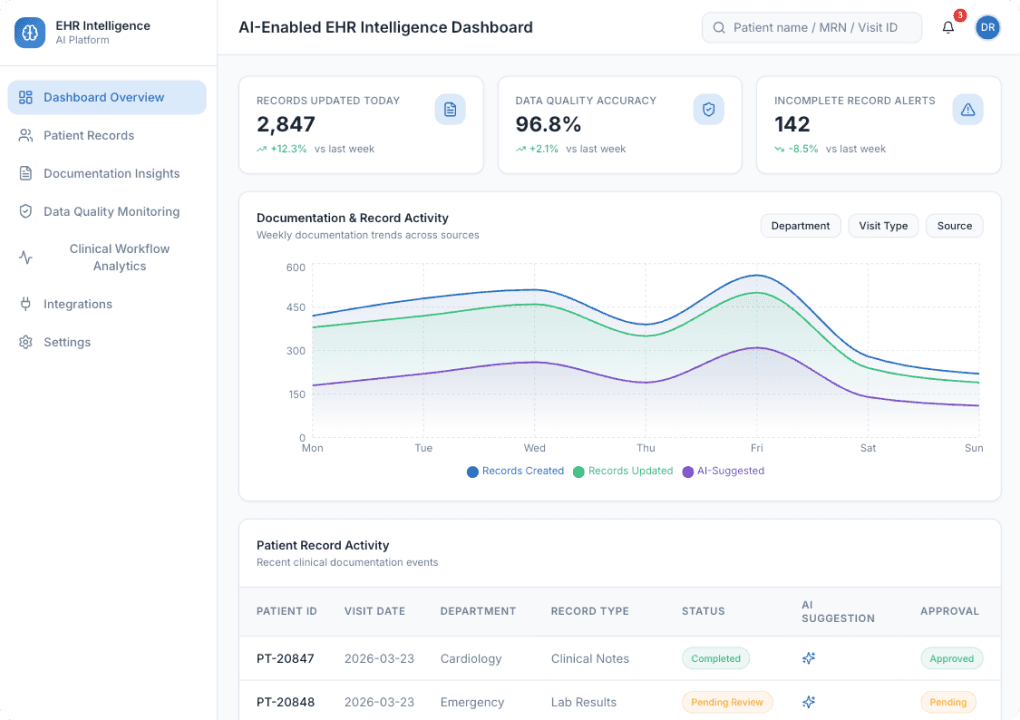Image resolution: width=1020 pixels, height=720 pixels.
Task: Click the Approved badge for PT-20847
Action: coord(951,658)
